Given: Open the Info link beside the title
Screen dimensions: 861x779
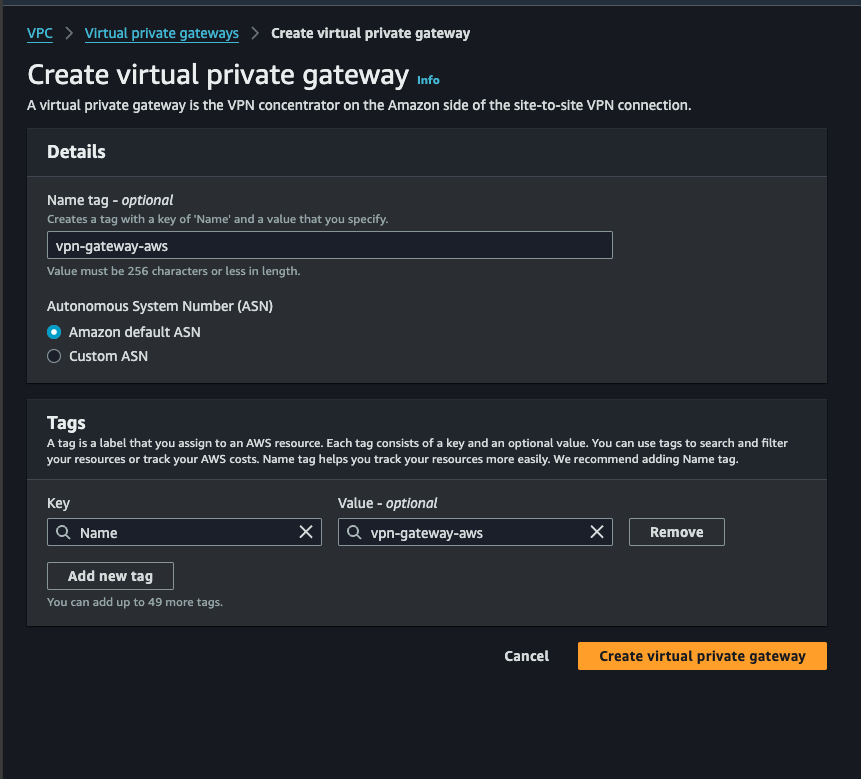Looking at the screenshot, I should point(428,80).
